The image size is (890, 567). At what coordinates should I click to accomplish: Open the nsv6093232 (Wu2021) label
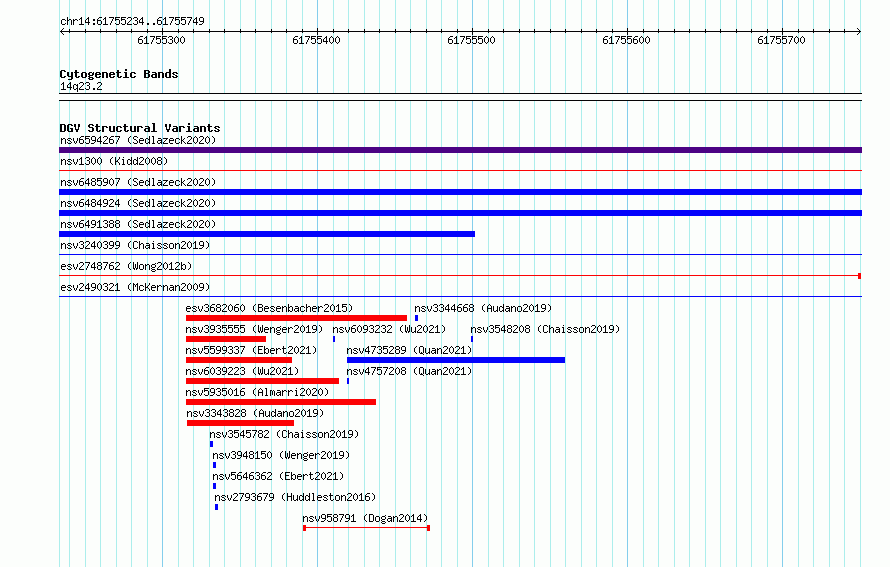coord(389,329)
